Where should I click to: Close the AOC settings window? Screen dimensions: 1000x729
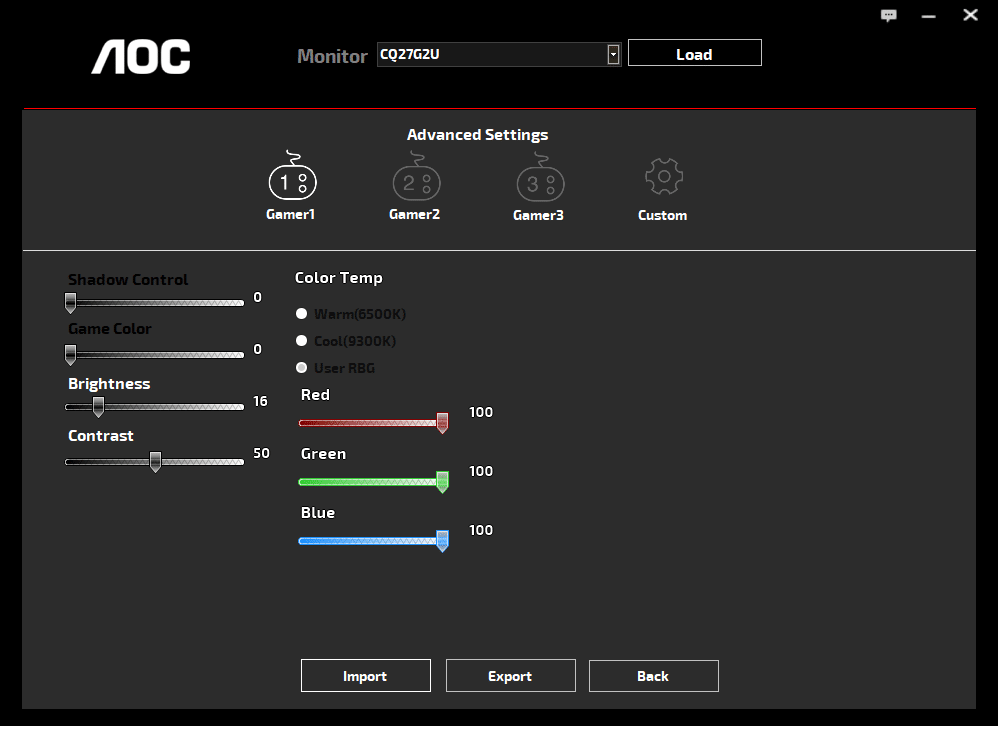coord(970,15)
